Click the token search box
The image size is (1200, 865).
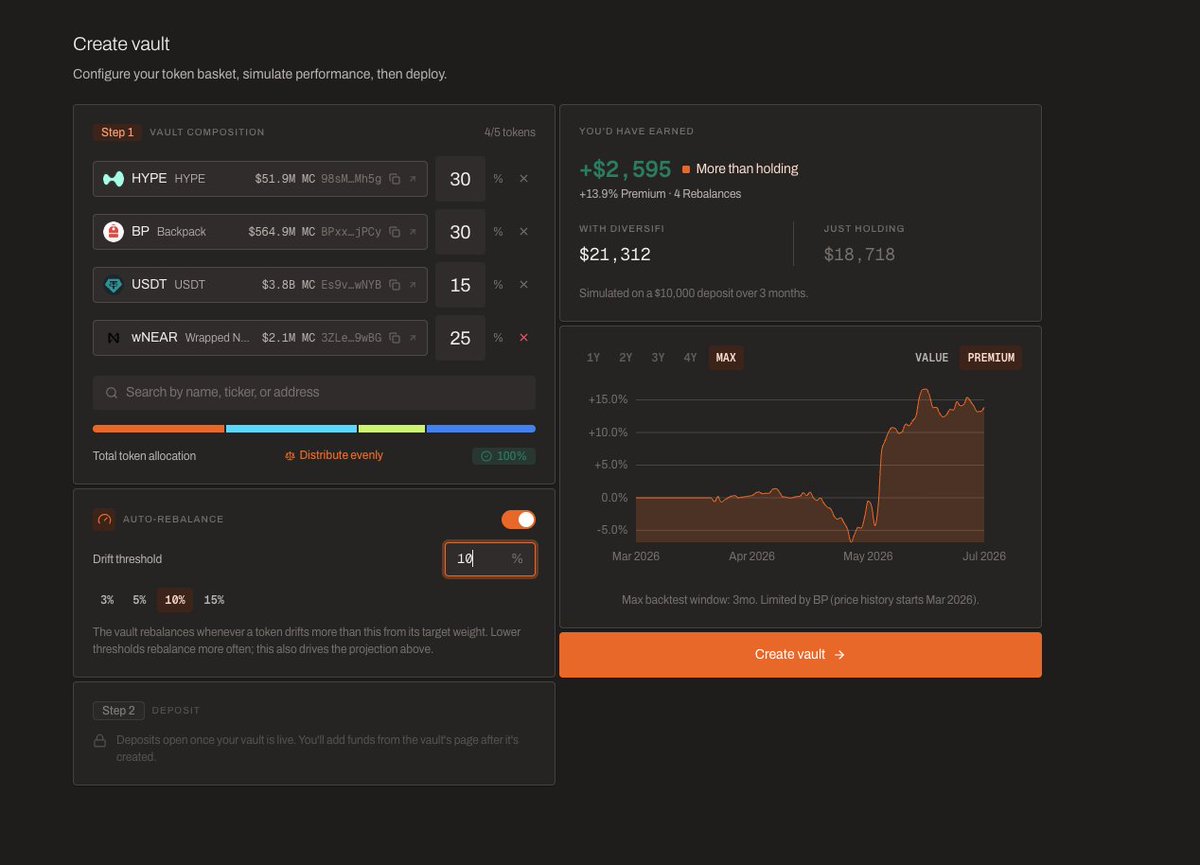pyautogui.click(x=314, y=393)
